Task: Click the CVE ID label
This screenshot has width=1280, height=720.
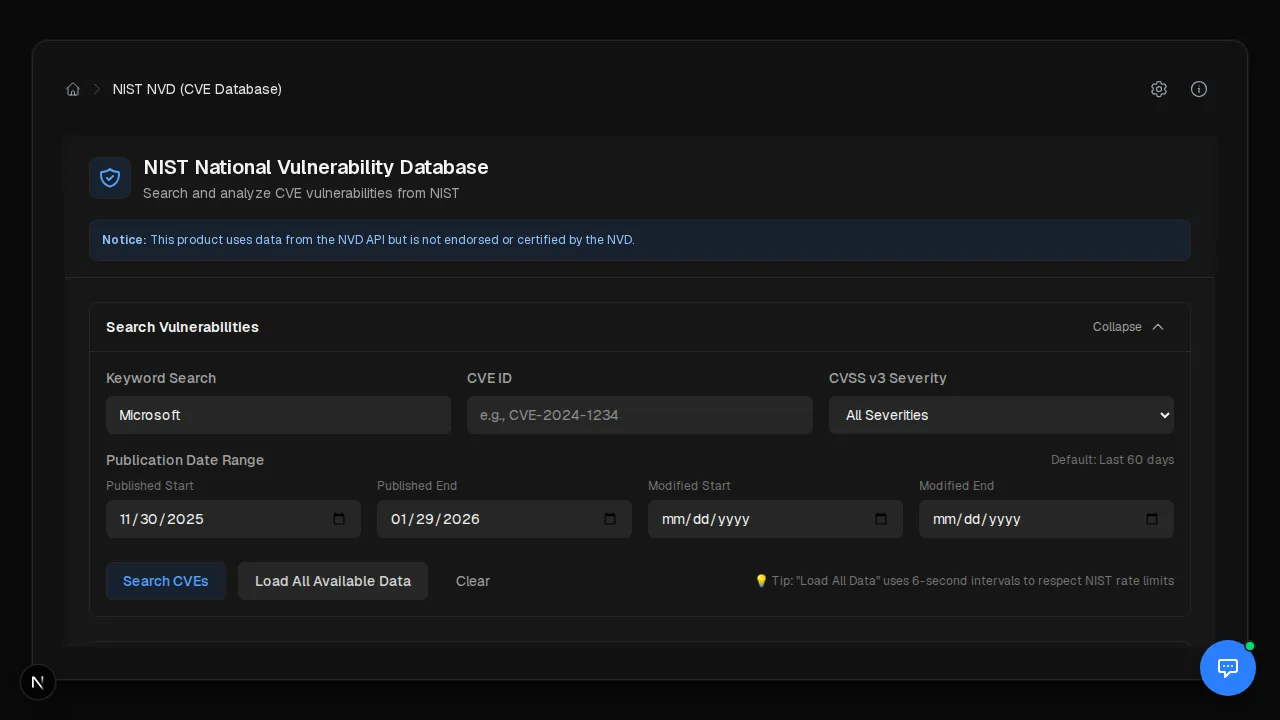Action: pyautogui.click(x=489, y=378)
